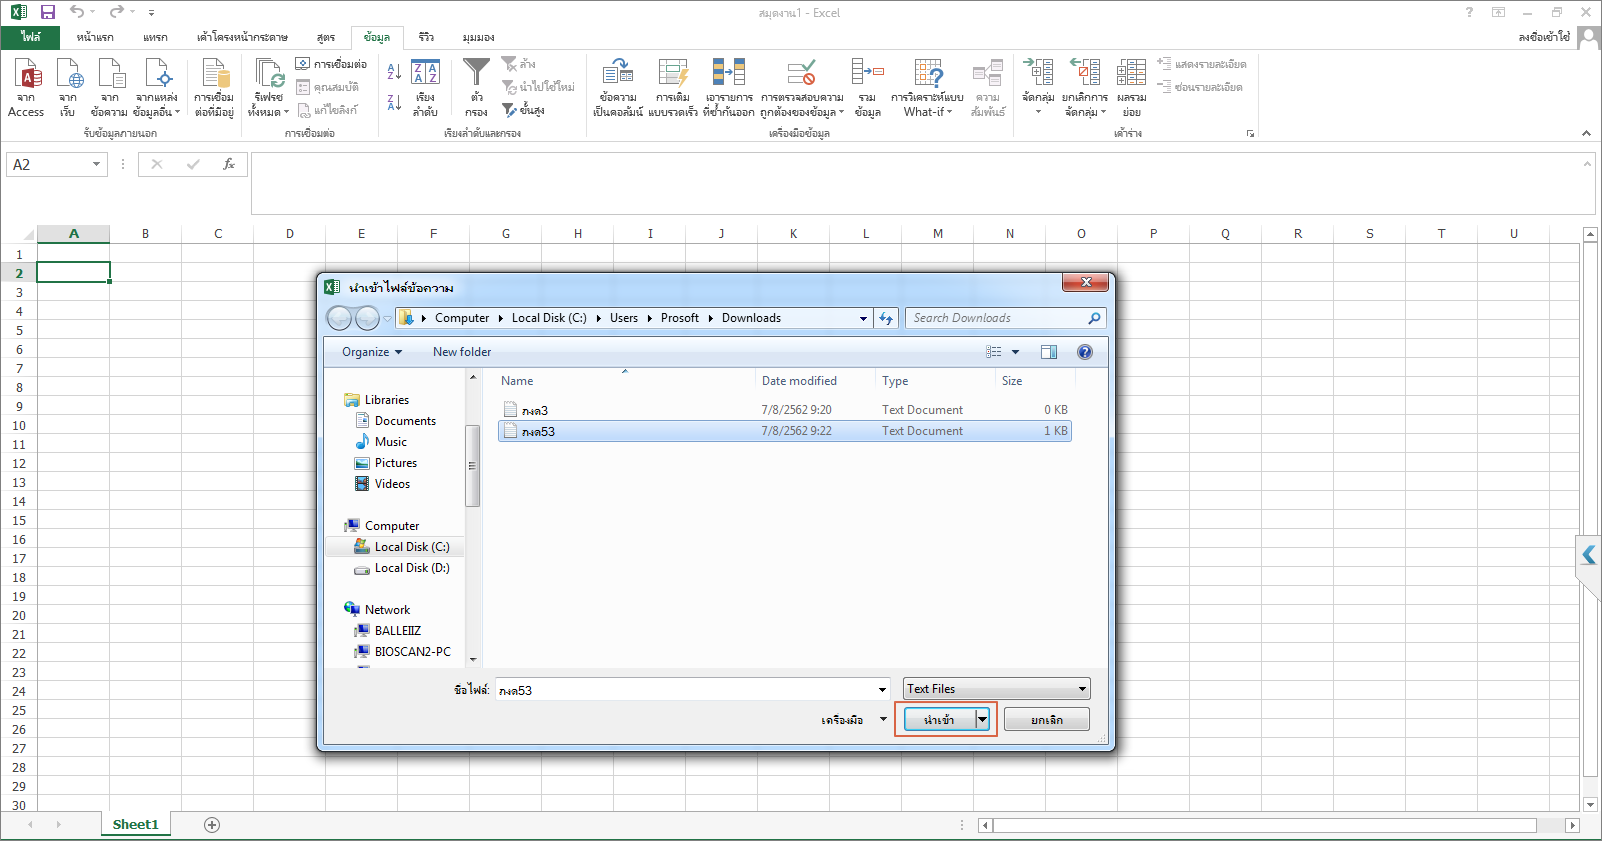1602x841 pixels.
Task: Save workbook from quick access toolbar
Action: tap(47, 12)
